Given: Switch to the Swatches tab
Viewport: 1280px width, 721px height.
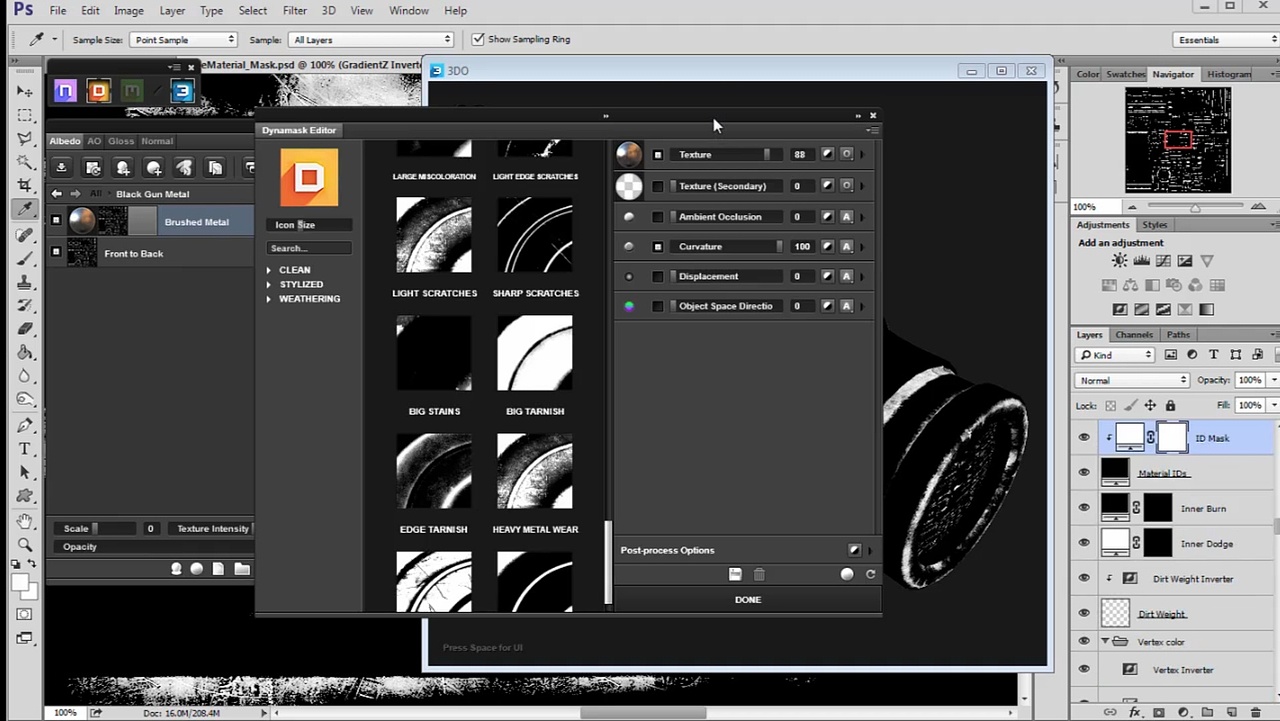Looking at the screenshot, I should (x=1125, y=74).
